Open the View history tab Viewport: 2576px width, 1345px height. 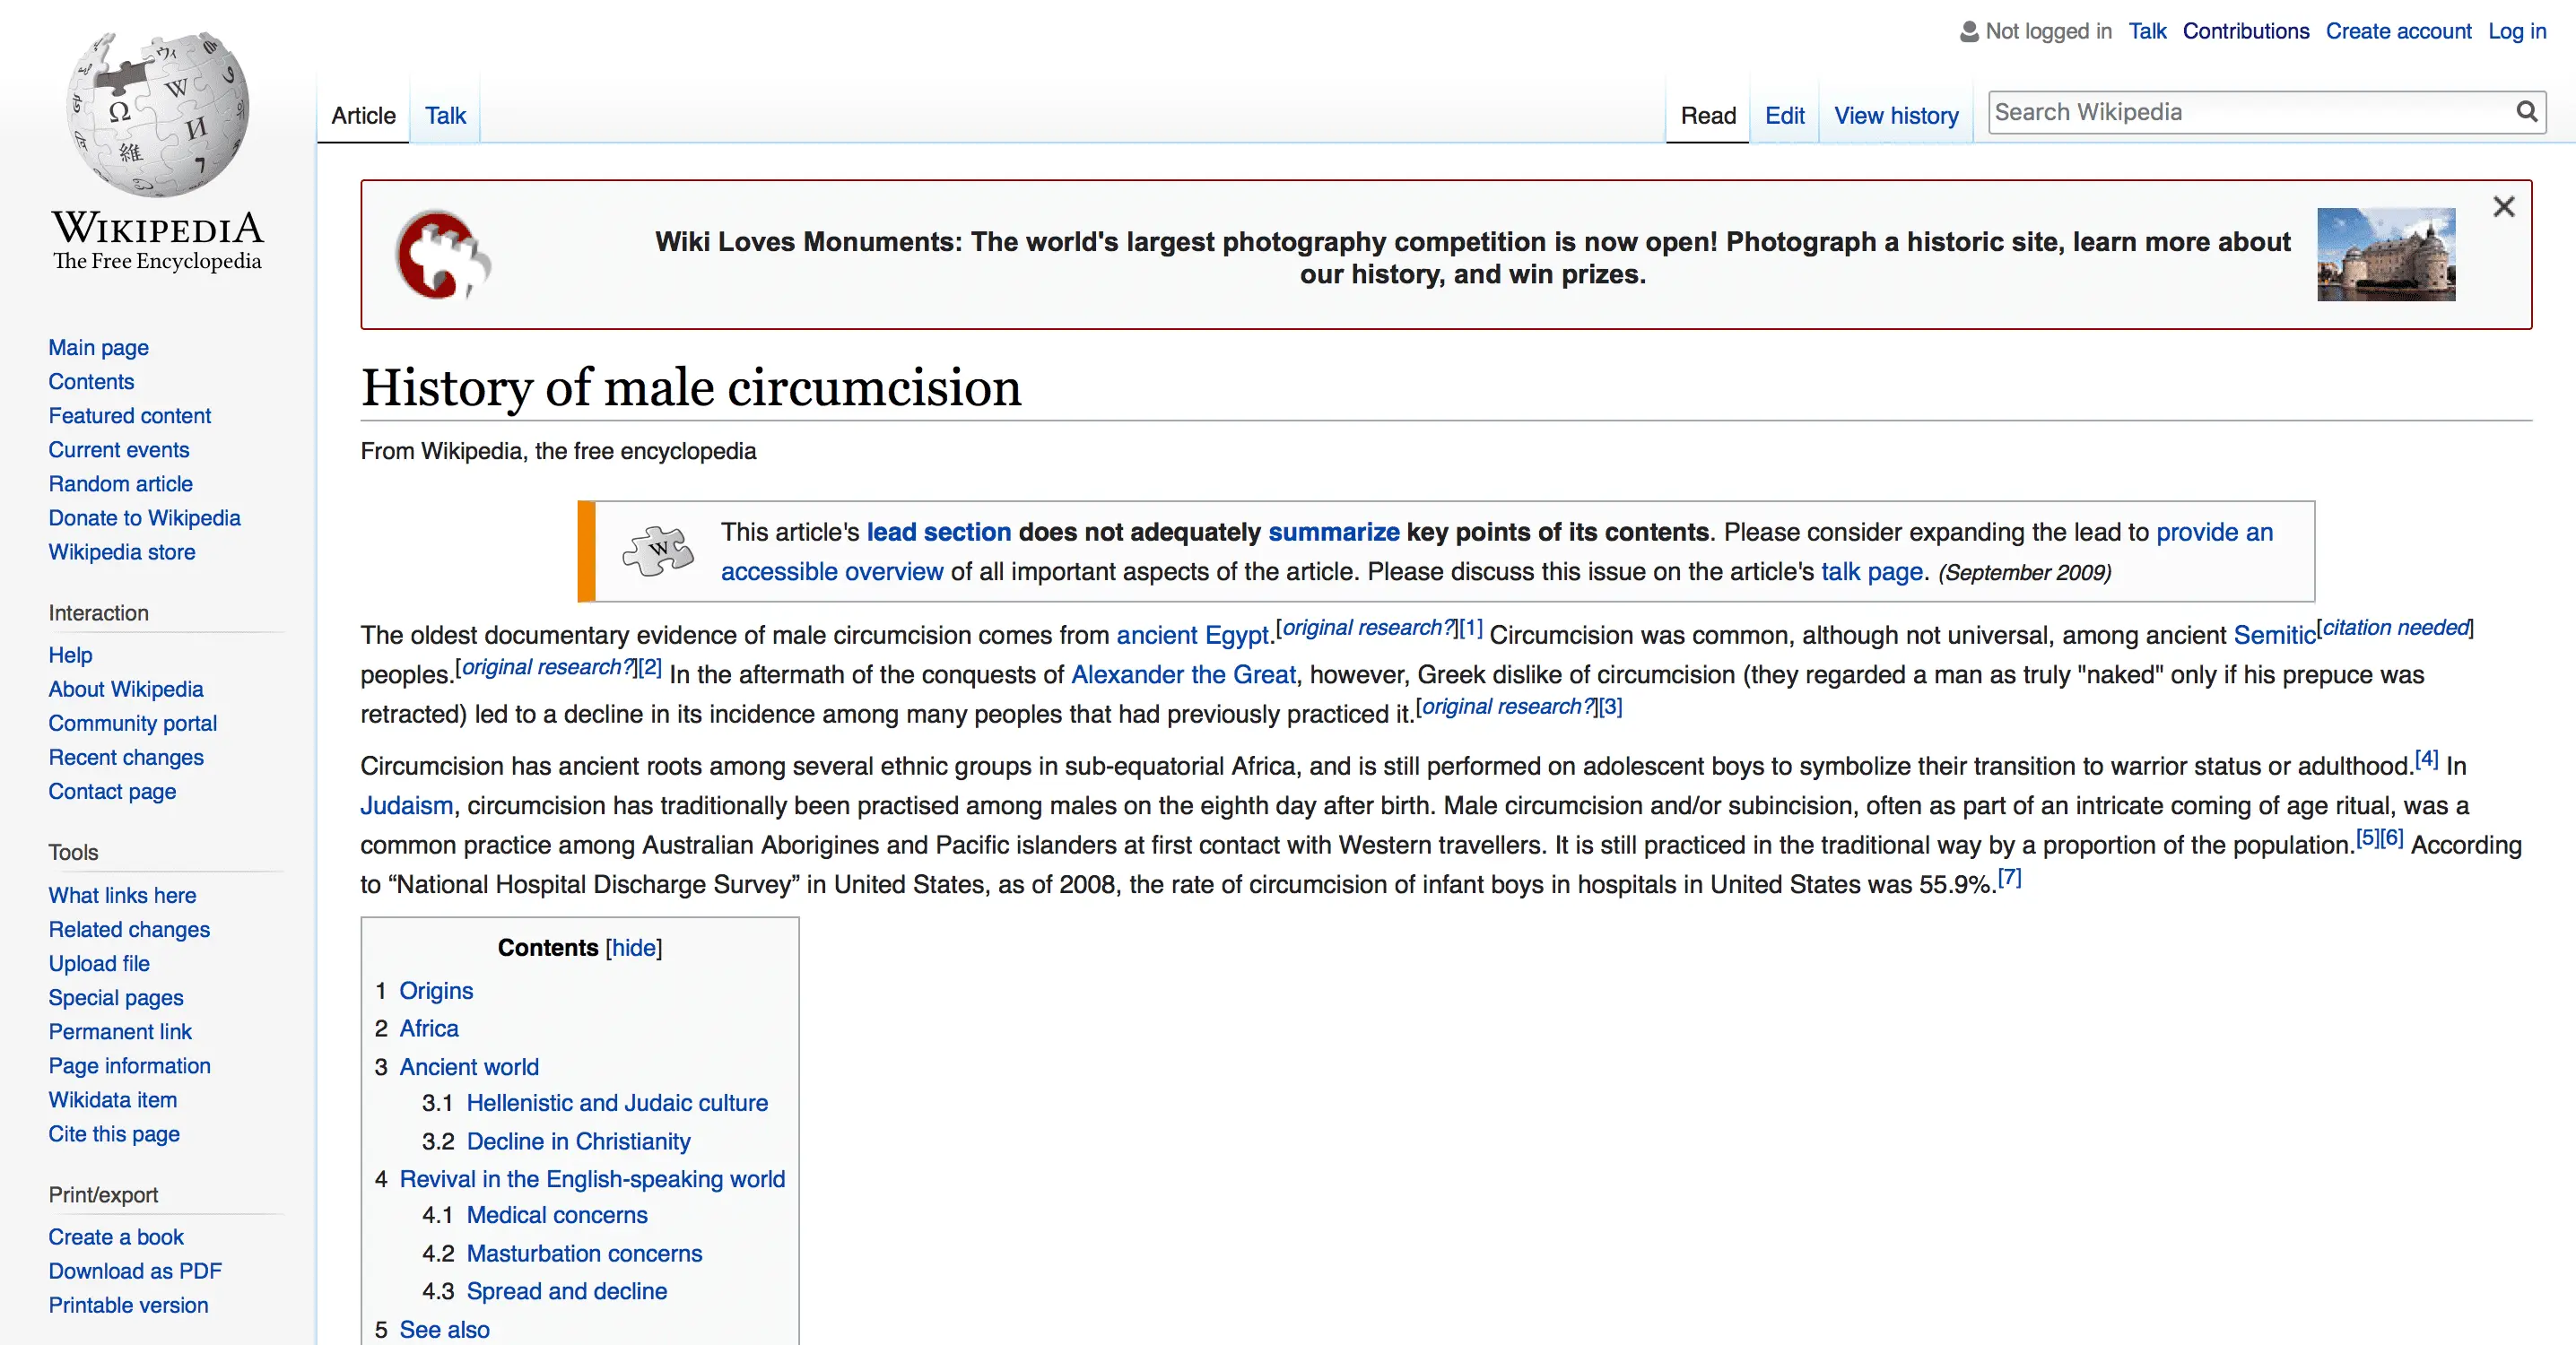click(x=1895, y=116)
